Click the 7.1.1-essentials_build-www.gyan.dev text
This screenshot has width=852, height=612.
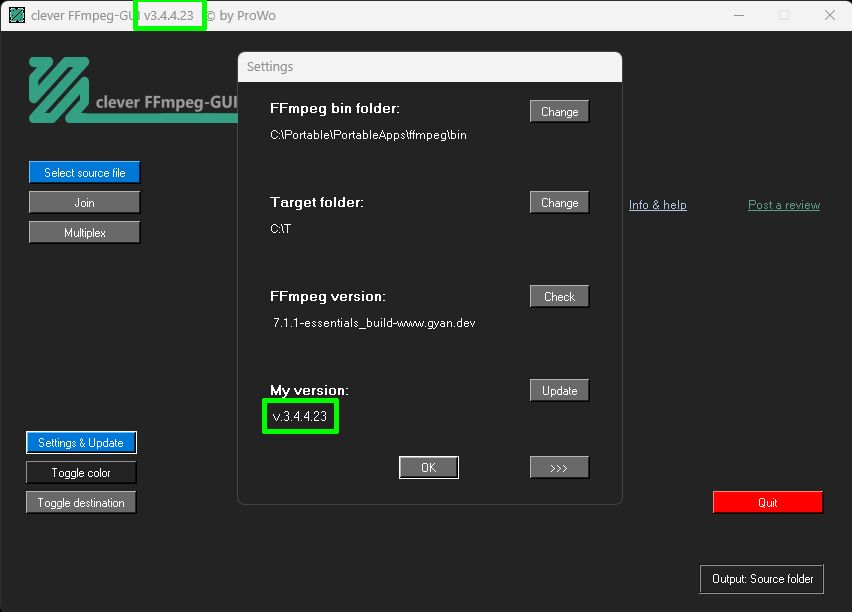[374, 323]
